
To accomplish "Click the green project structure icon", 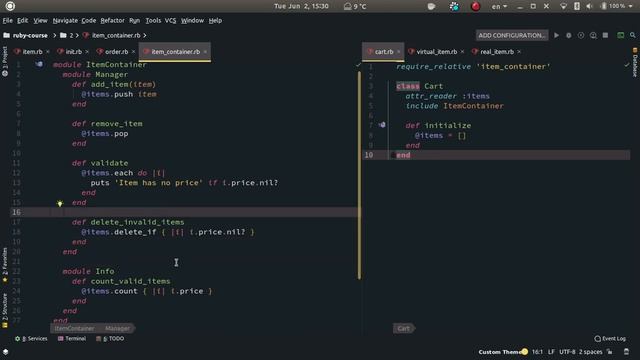I will coord(620,36).
